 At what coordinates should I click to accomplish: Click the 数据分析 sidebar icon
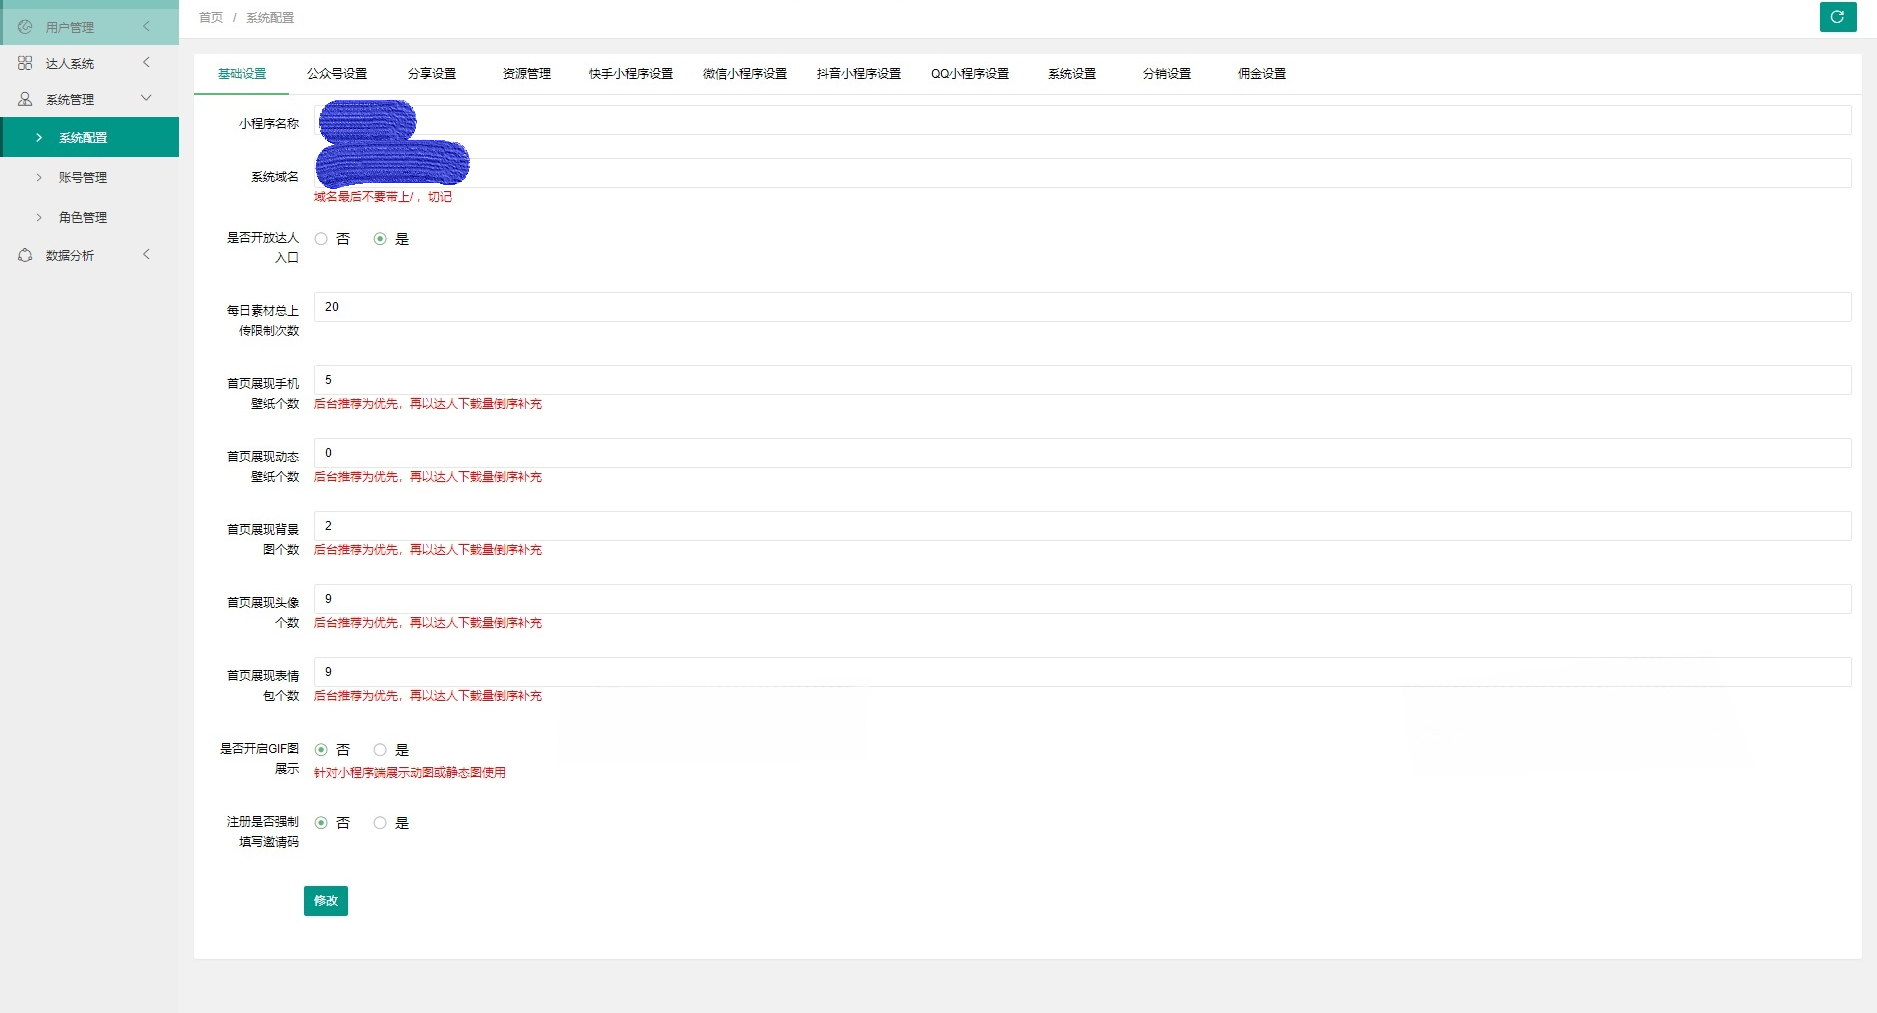point(25,255)
